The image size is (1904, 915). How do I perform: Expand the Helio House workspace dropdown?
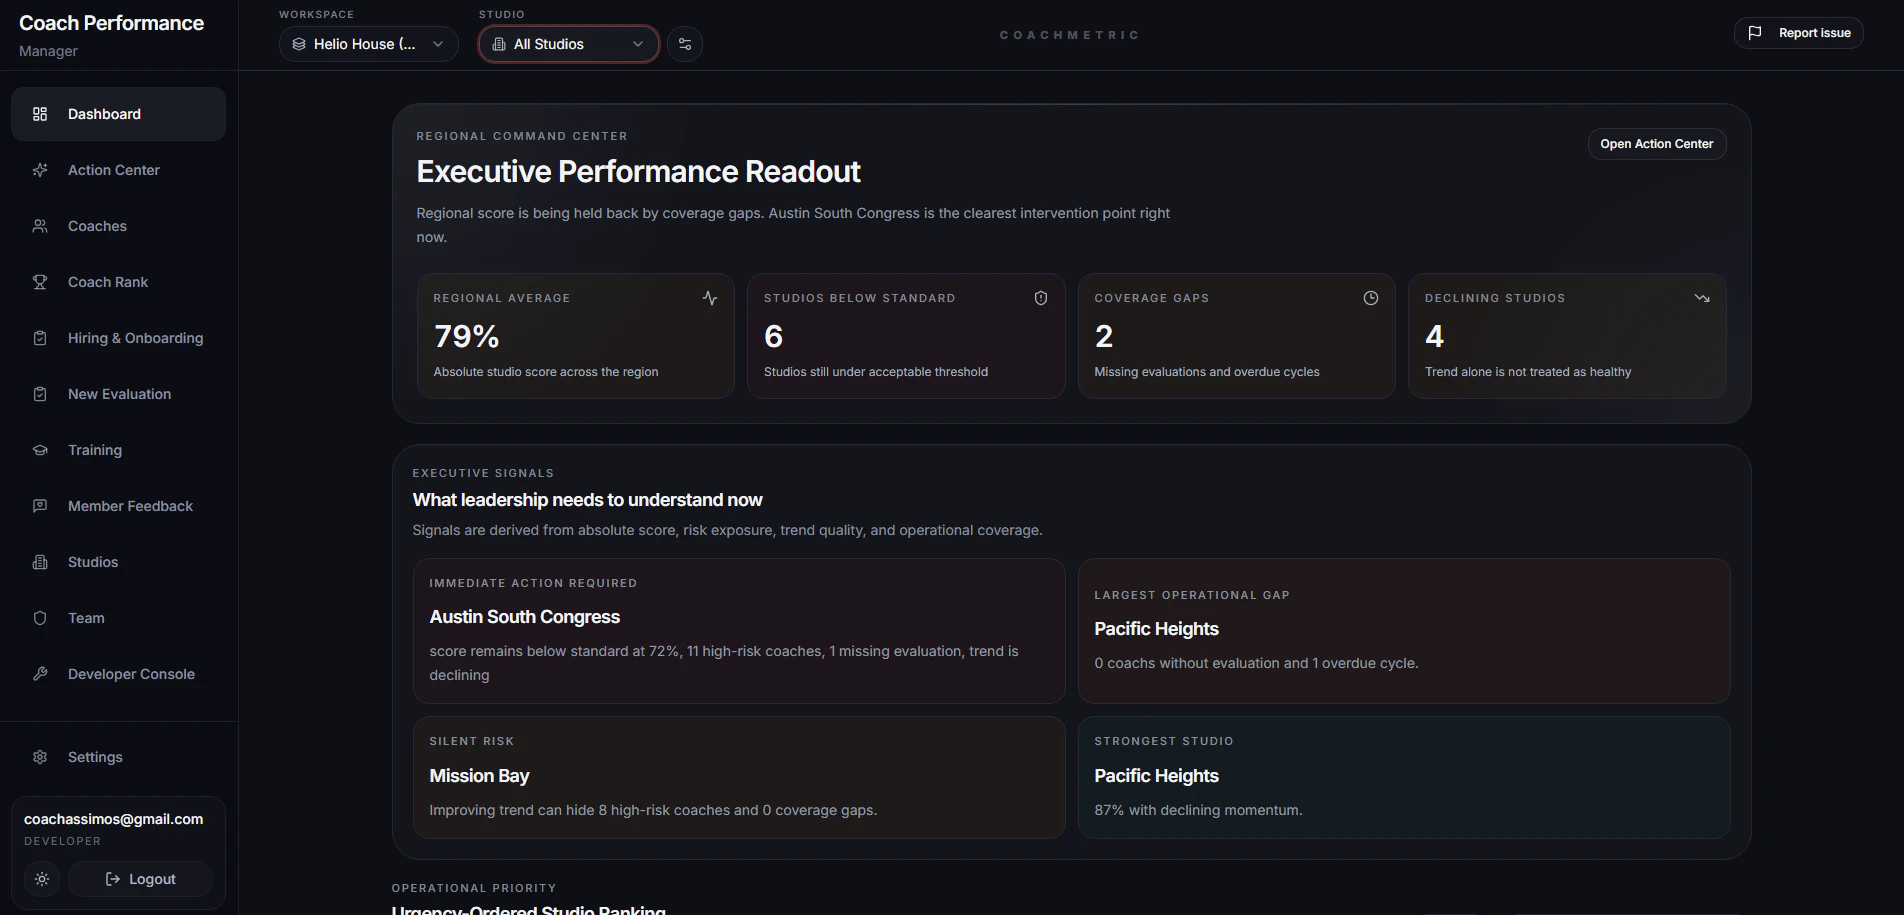coord(369,44)
